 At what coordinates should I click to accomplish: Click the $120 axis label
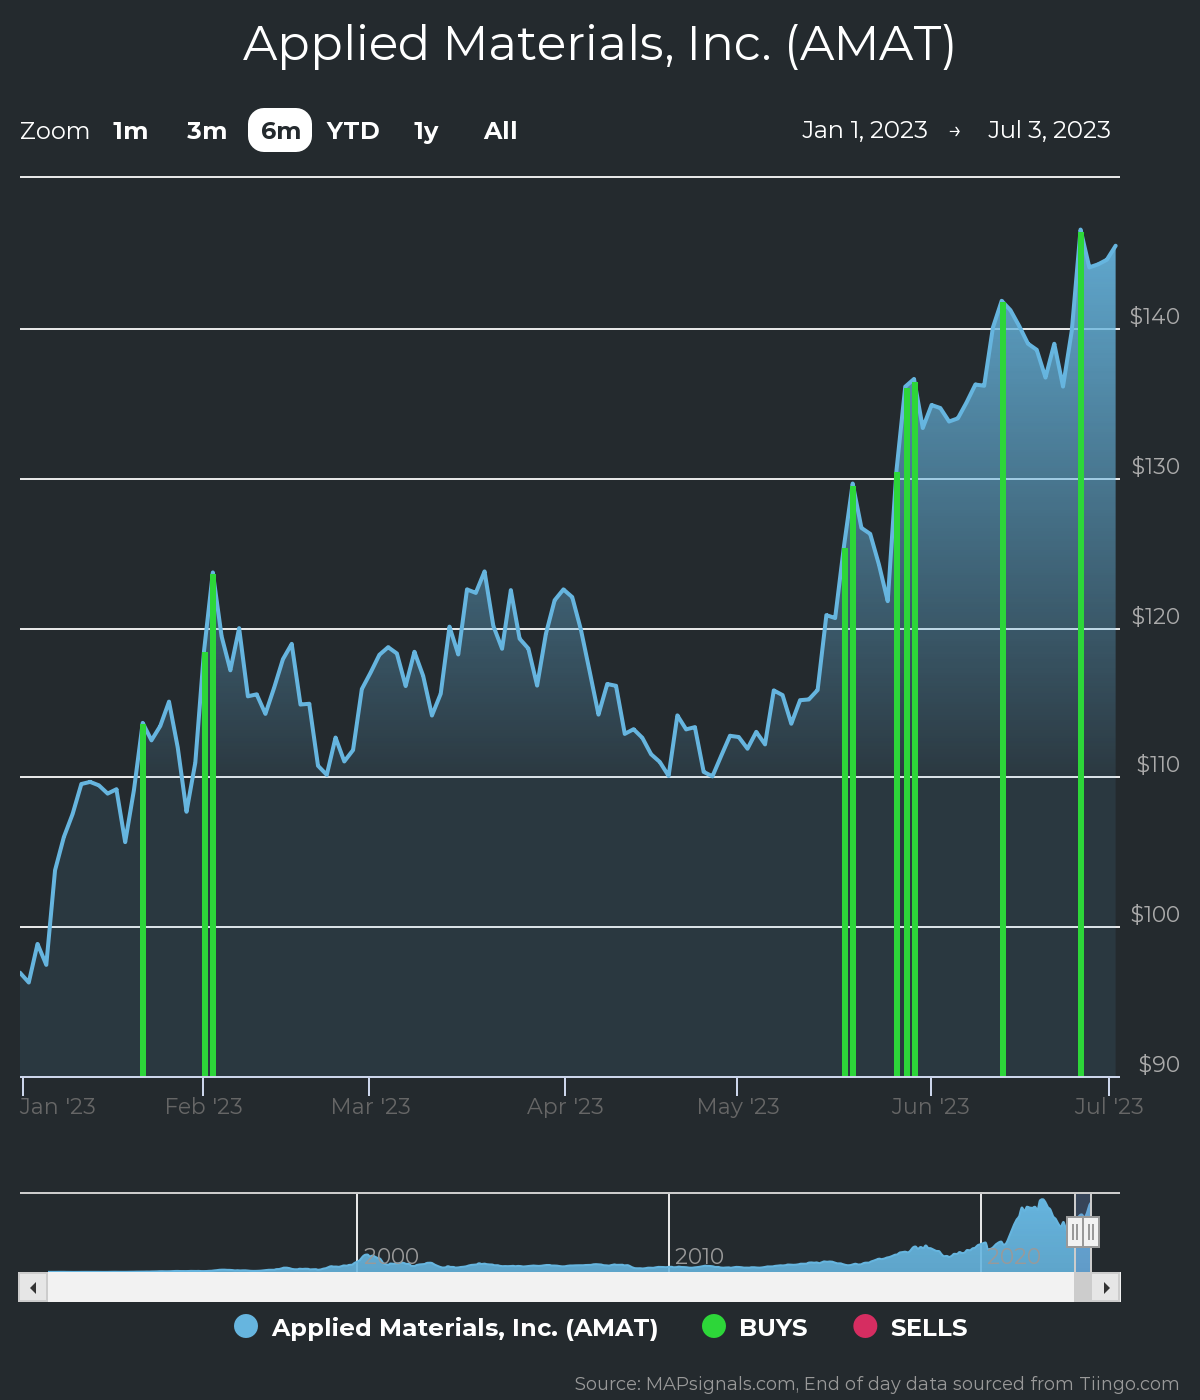[x=1155, y=616]
